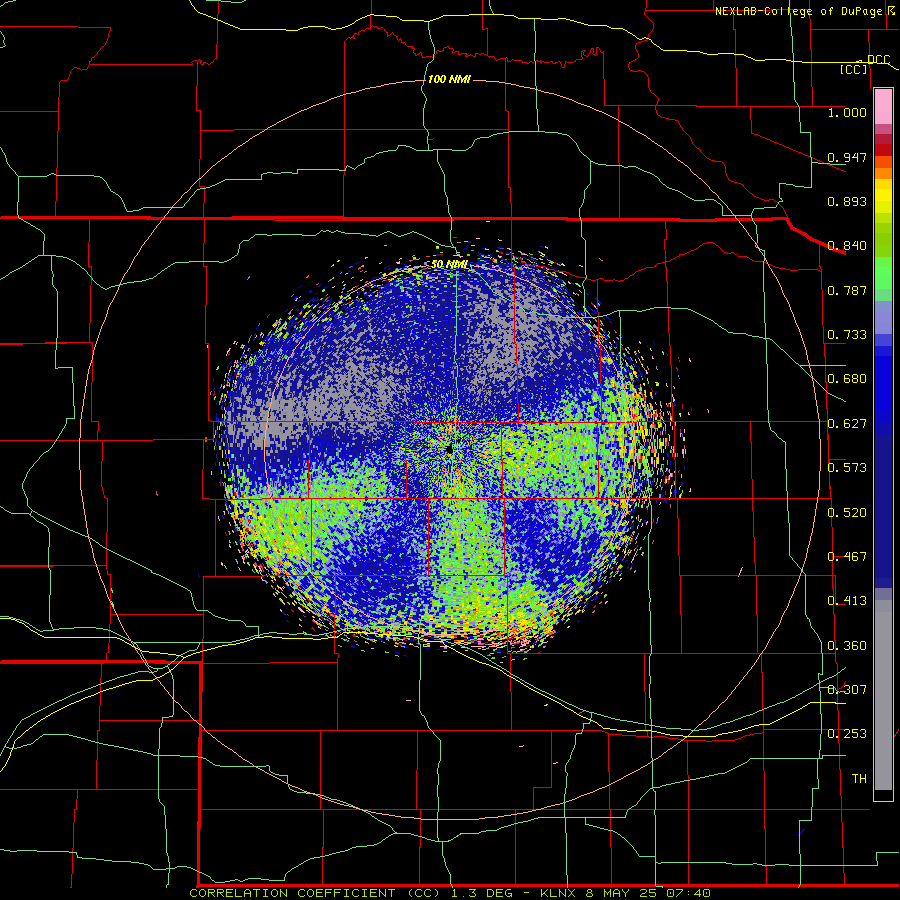
Task: Click the 100 NMI range ring label
Action: pyautogui.click(x=449, y=79)
